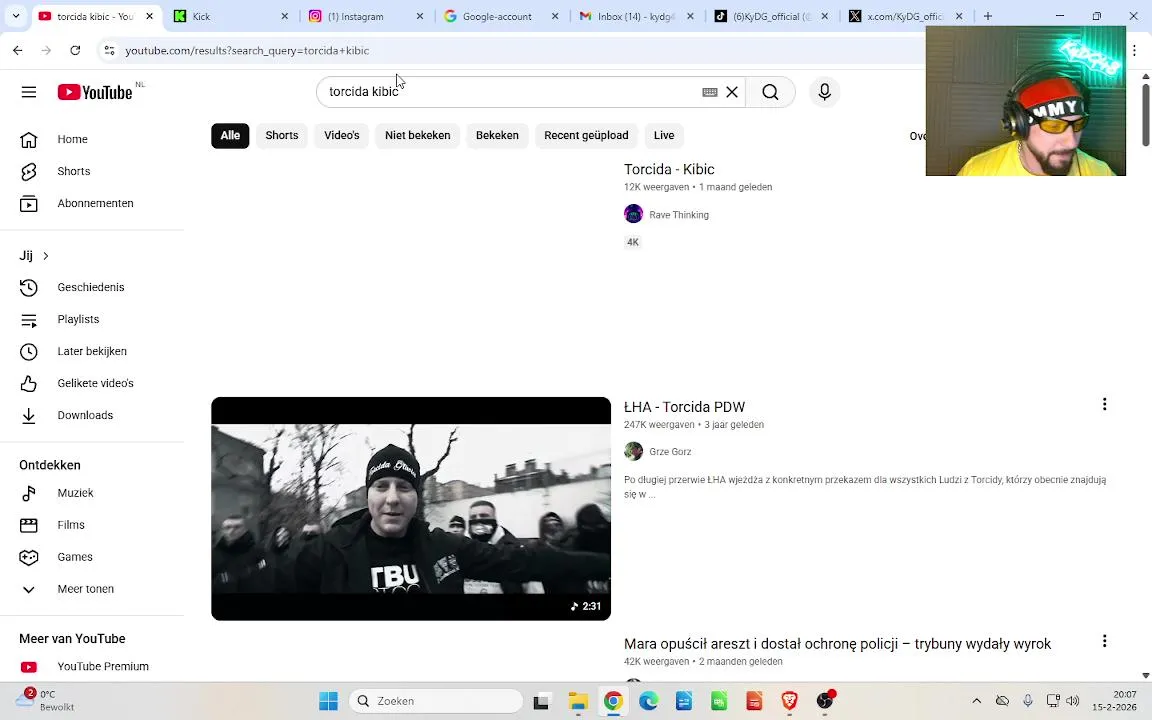Select the Alle filter chip

230,135
